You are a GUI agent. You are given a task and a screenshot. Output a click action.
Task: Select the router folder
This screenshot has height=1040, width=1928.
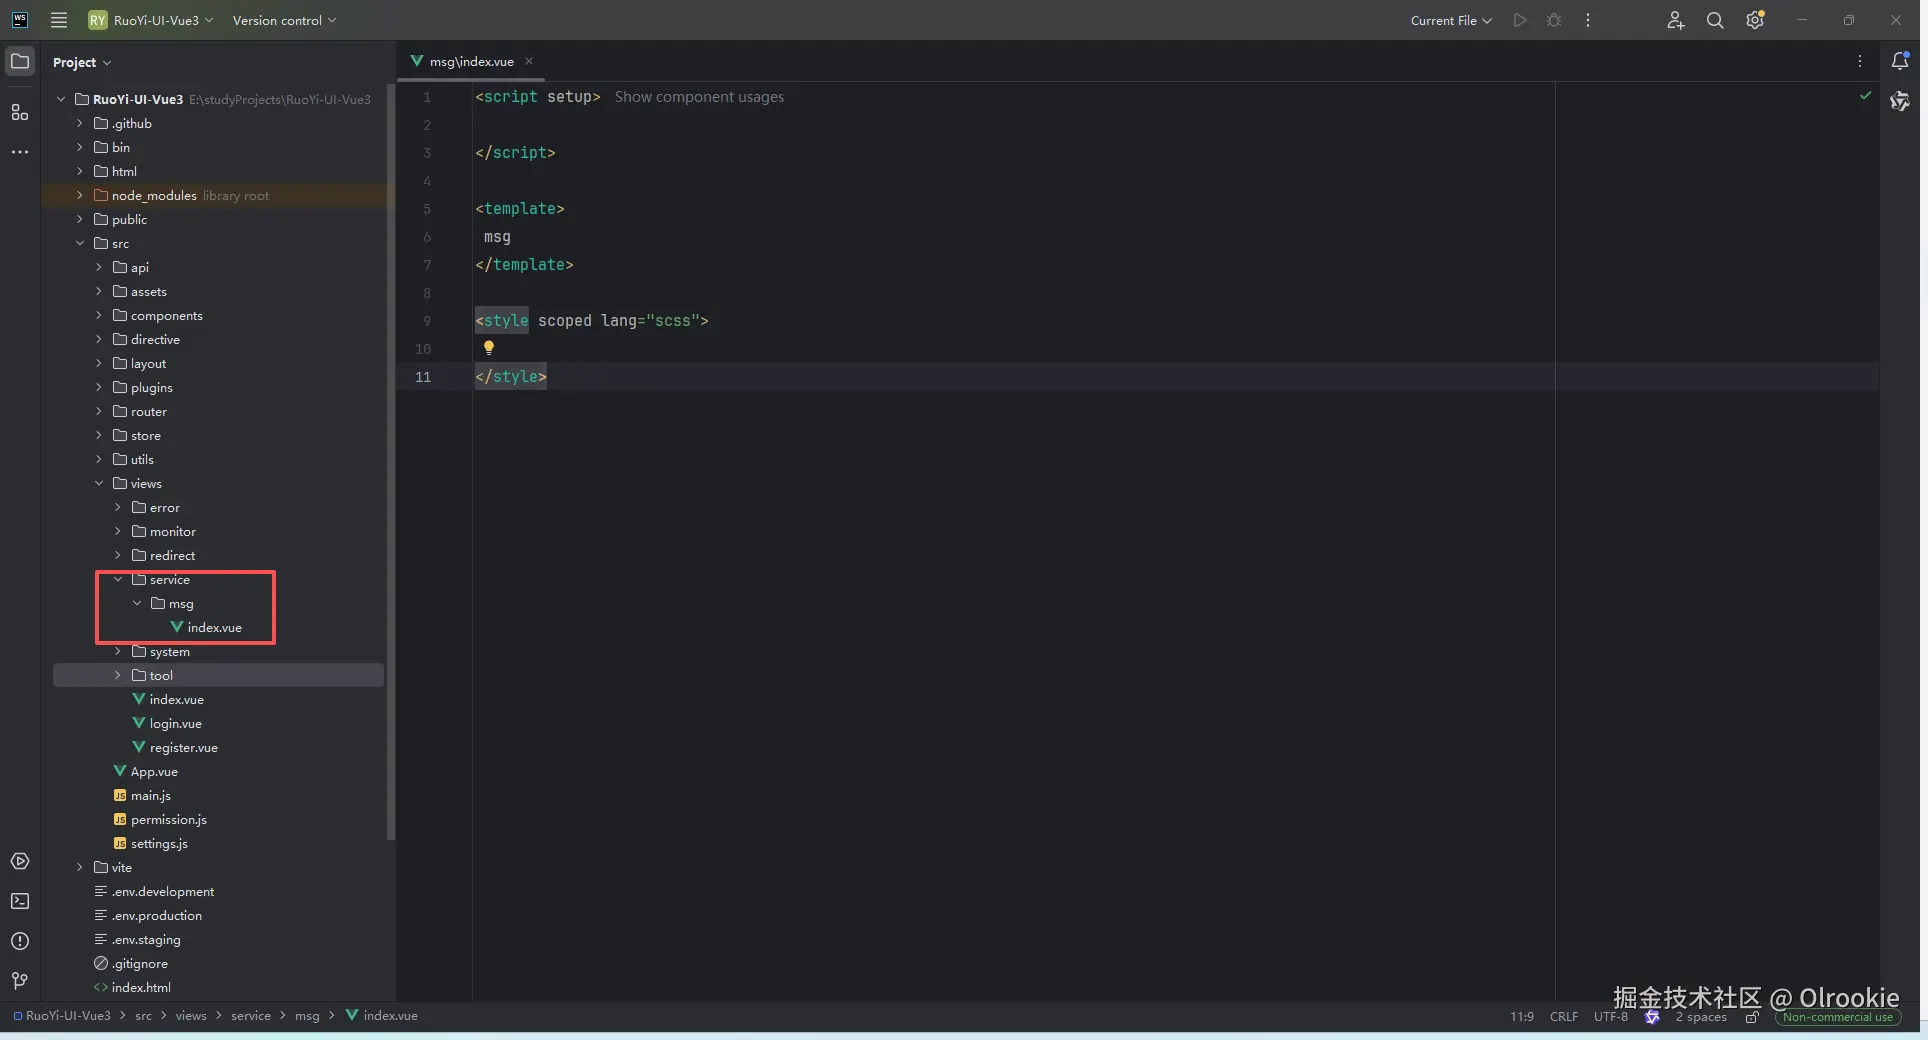pos(149,411)
